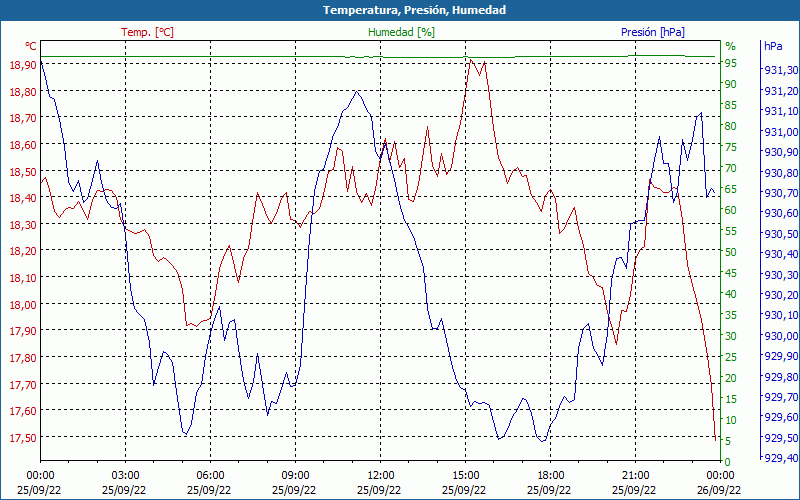800x500 pixels.
Task: Click the 15:00 time axis label
Action: (x=465, y=476)
